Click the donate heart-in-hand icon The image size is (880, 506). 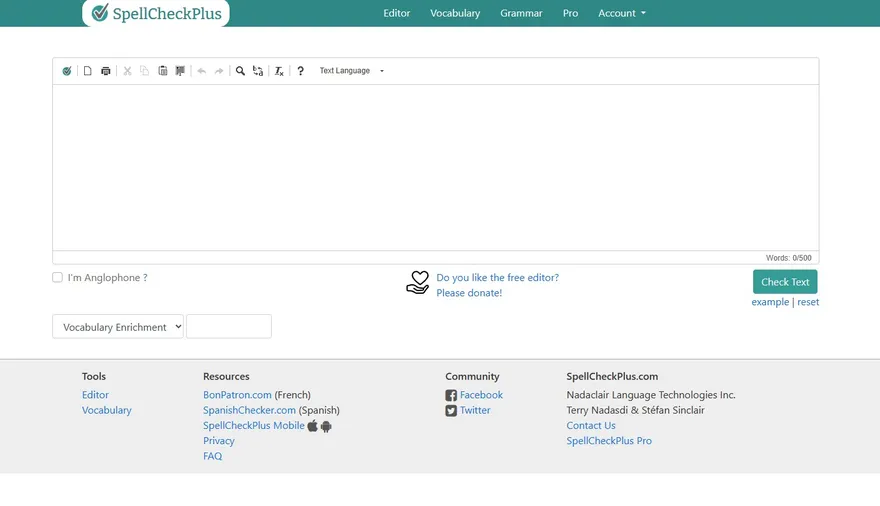(417, 283)
